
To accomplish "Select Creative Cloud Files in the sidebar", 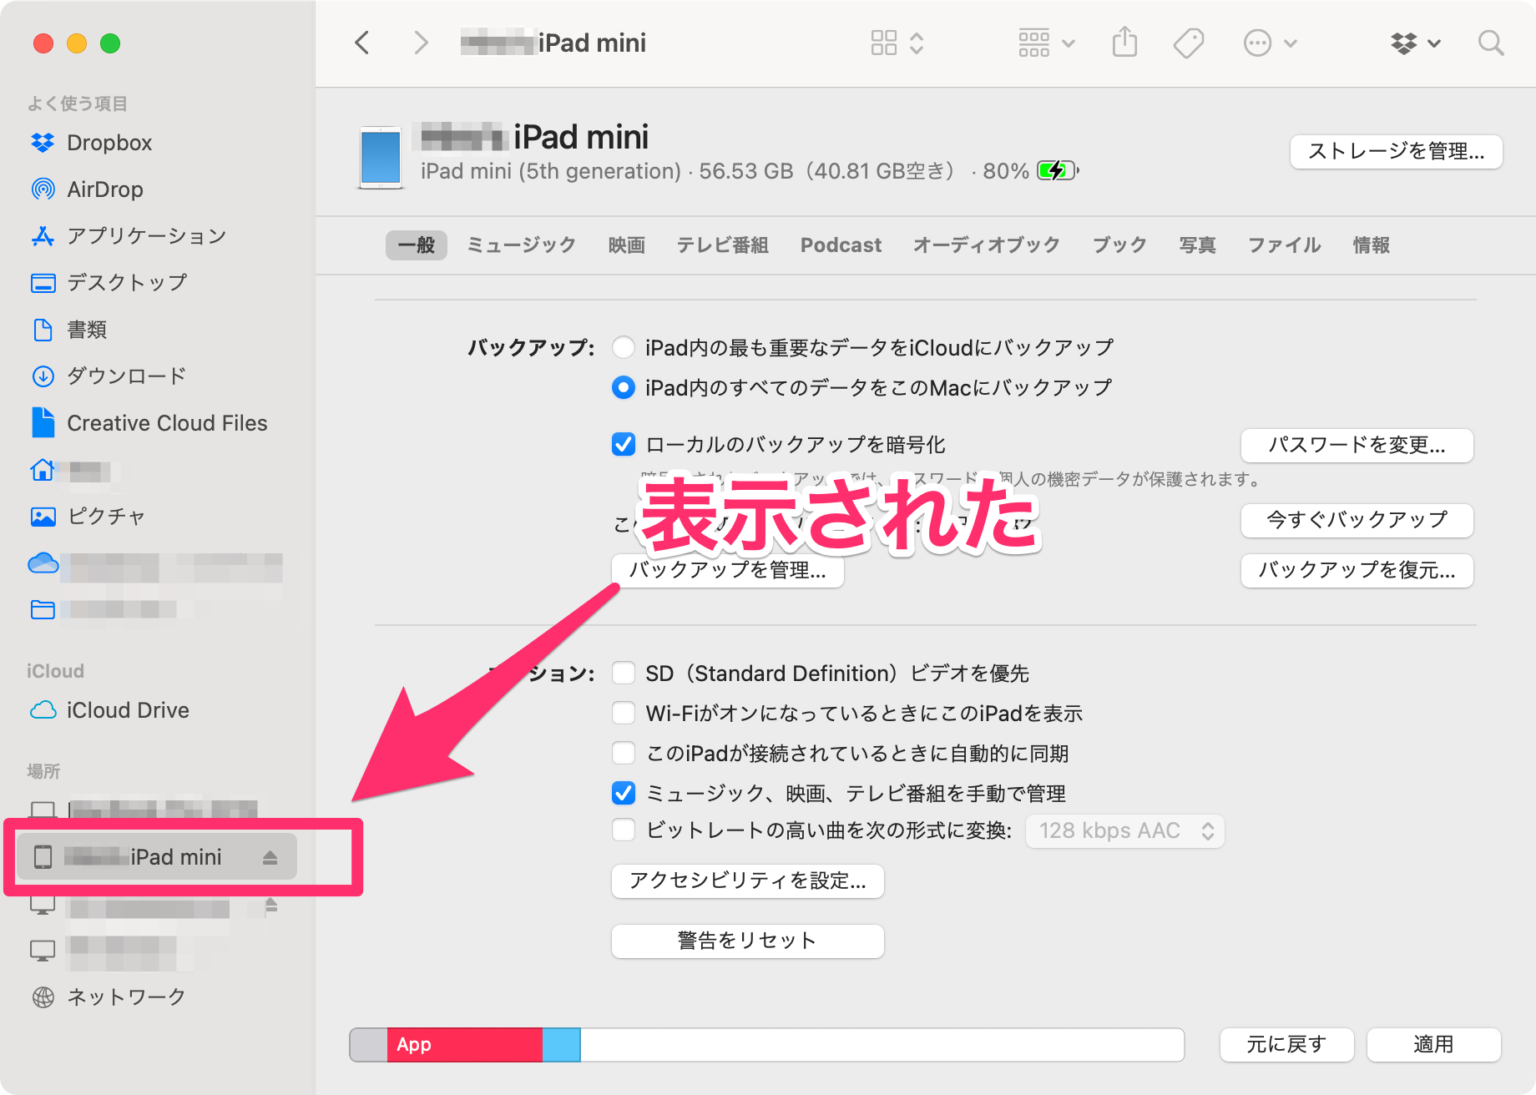I will pyautogui.click(x=166, y=423).
